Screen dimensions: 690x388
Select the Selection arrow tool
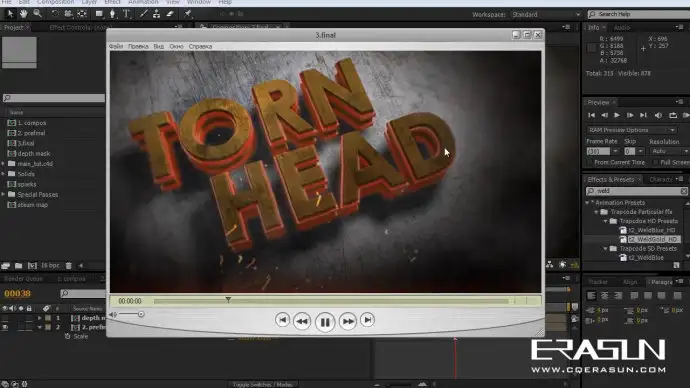tap(10, 14)
